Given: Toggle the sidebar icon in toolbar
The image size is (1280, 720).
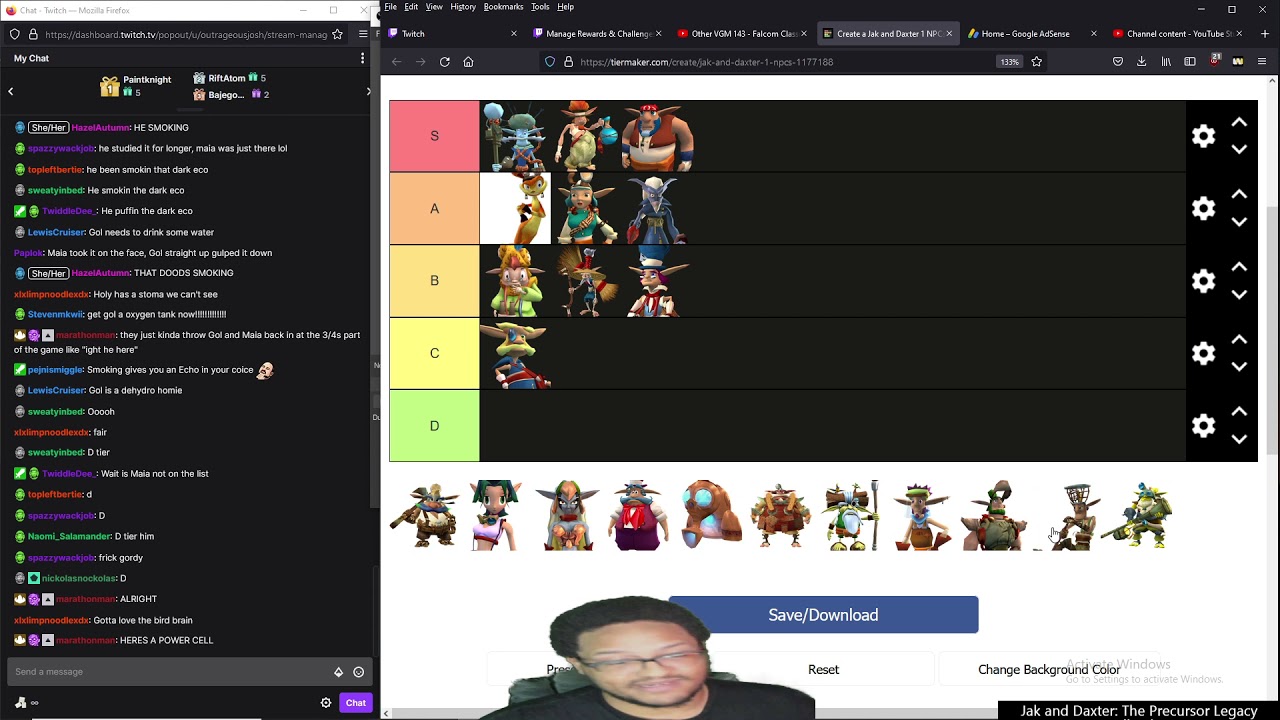Looking at the screenshot, I should click(1190, 62).
